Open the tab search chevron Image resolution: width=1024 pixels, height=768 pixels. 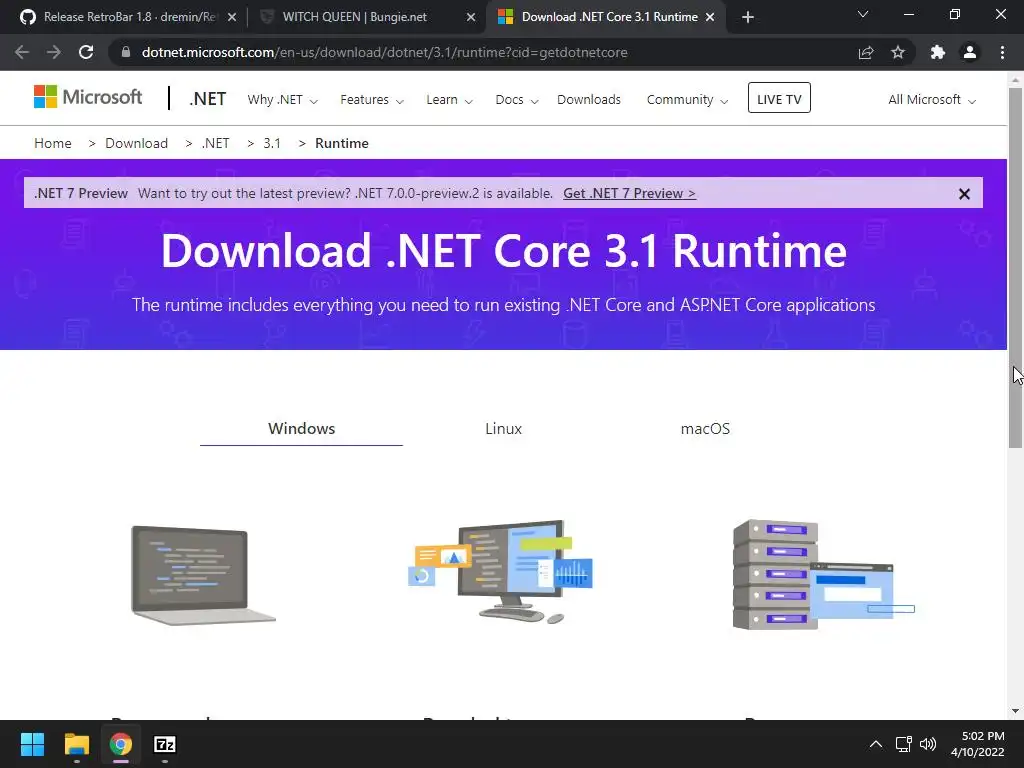point(863,14)
